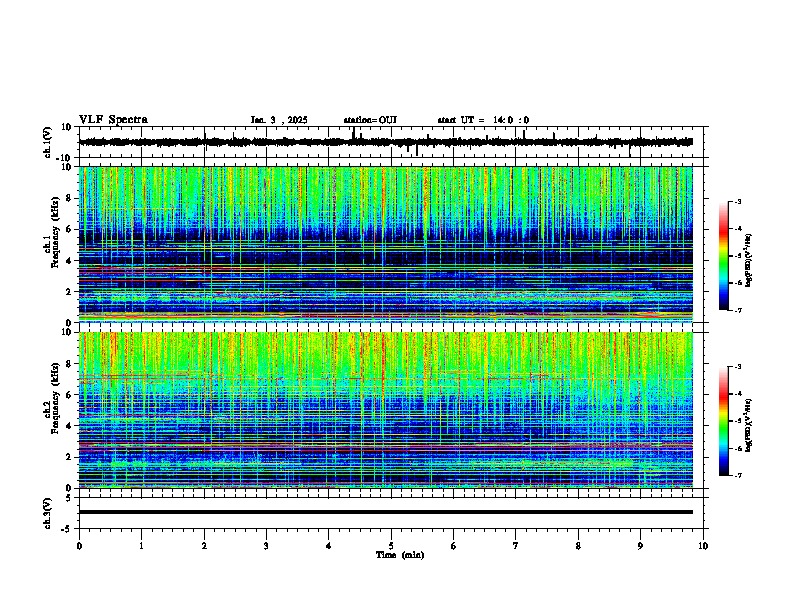
Task: Click the 'start UT = 14:0 :0' label
Action: click(483, 120)
